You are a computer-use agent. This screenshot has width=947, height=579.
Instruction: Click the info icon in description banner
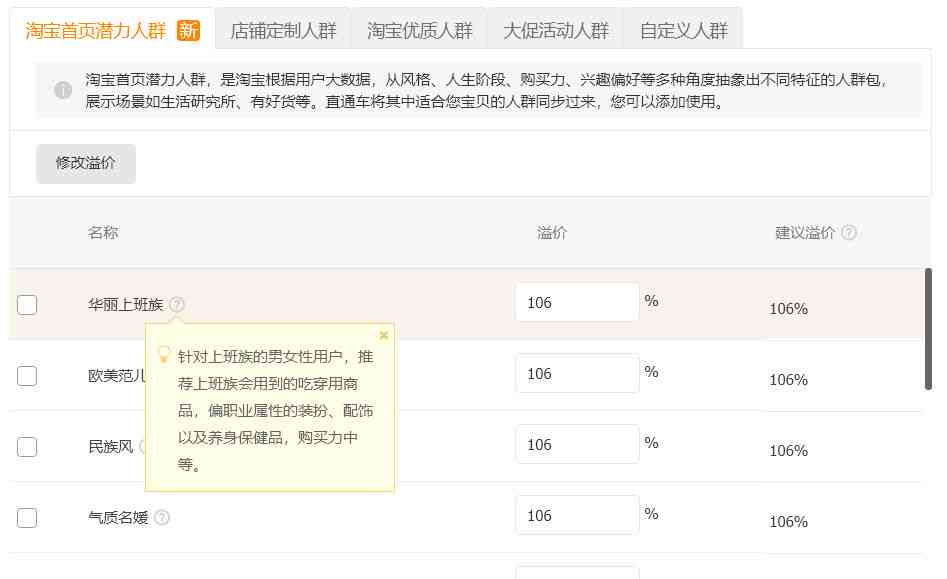tap(63, 91)
